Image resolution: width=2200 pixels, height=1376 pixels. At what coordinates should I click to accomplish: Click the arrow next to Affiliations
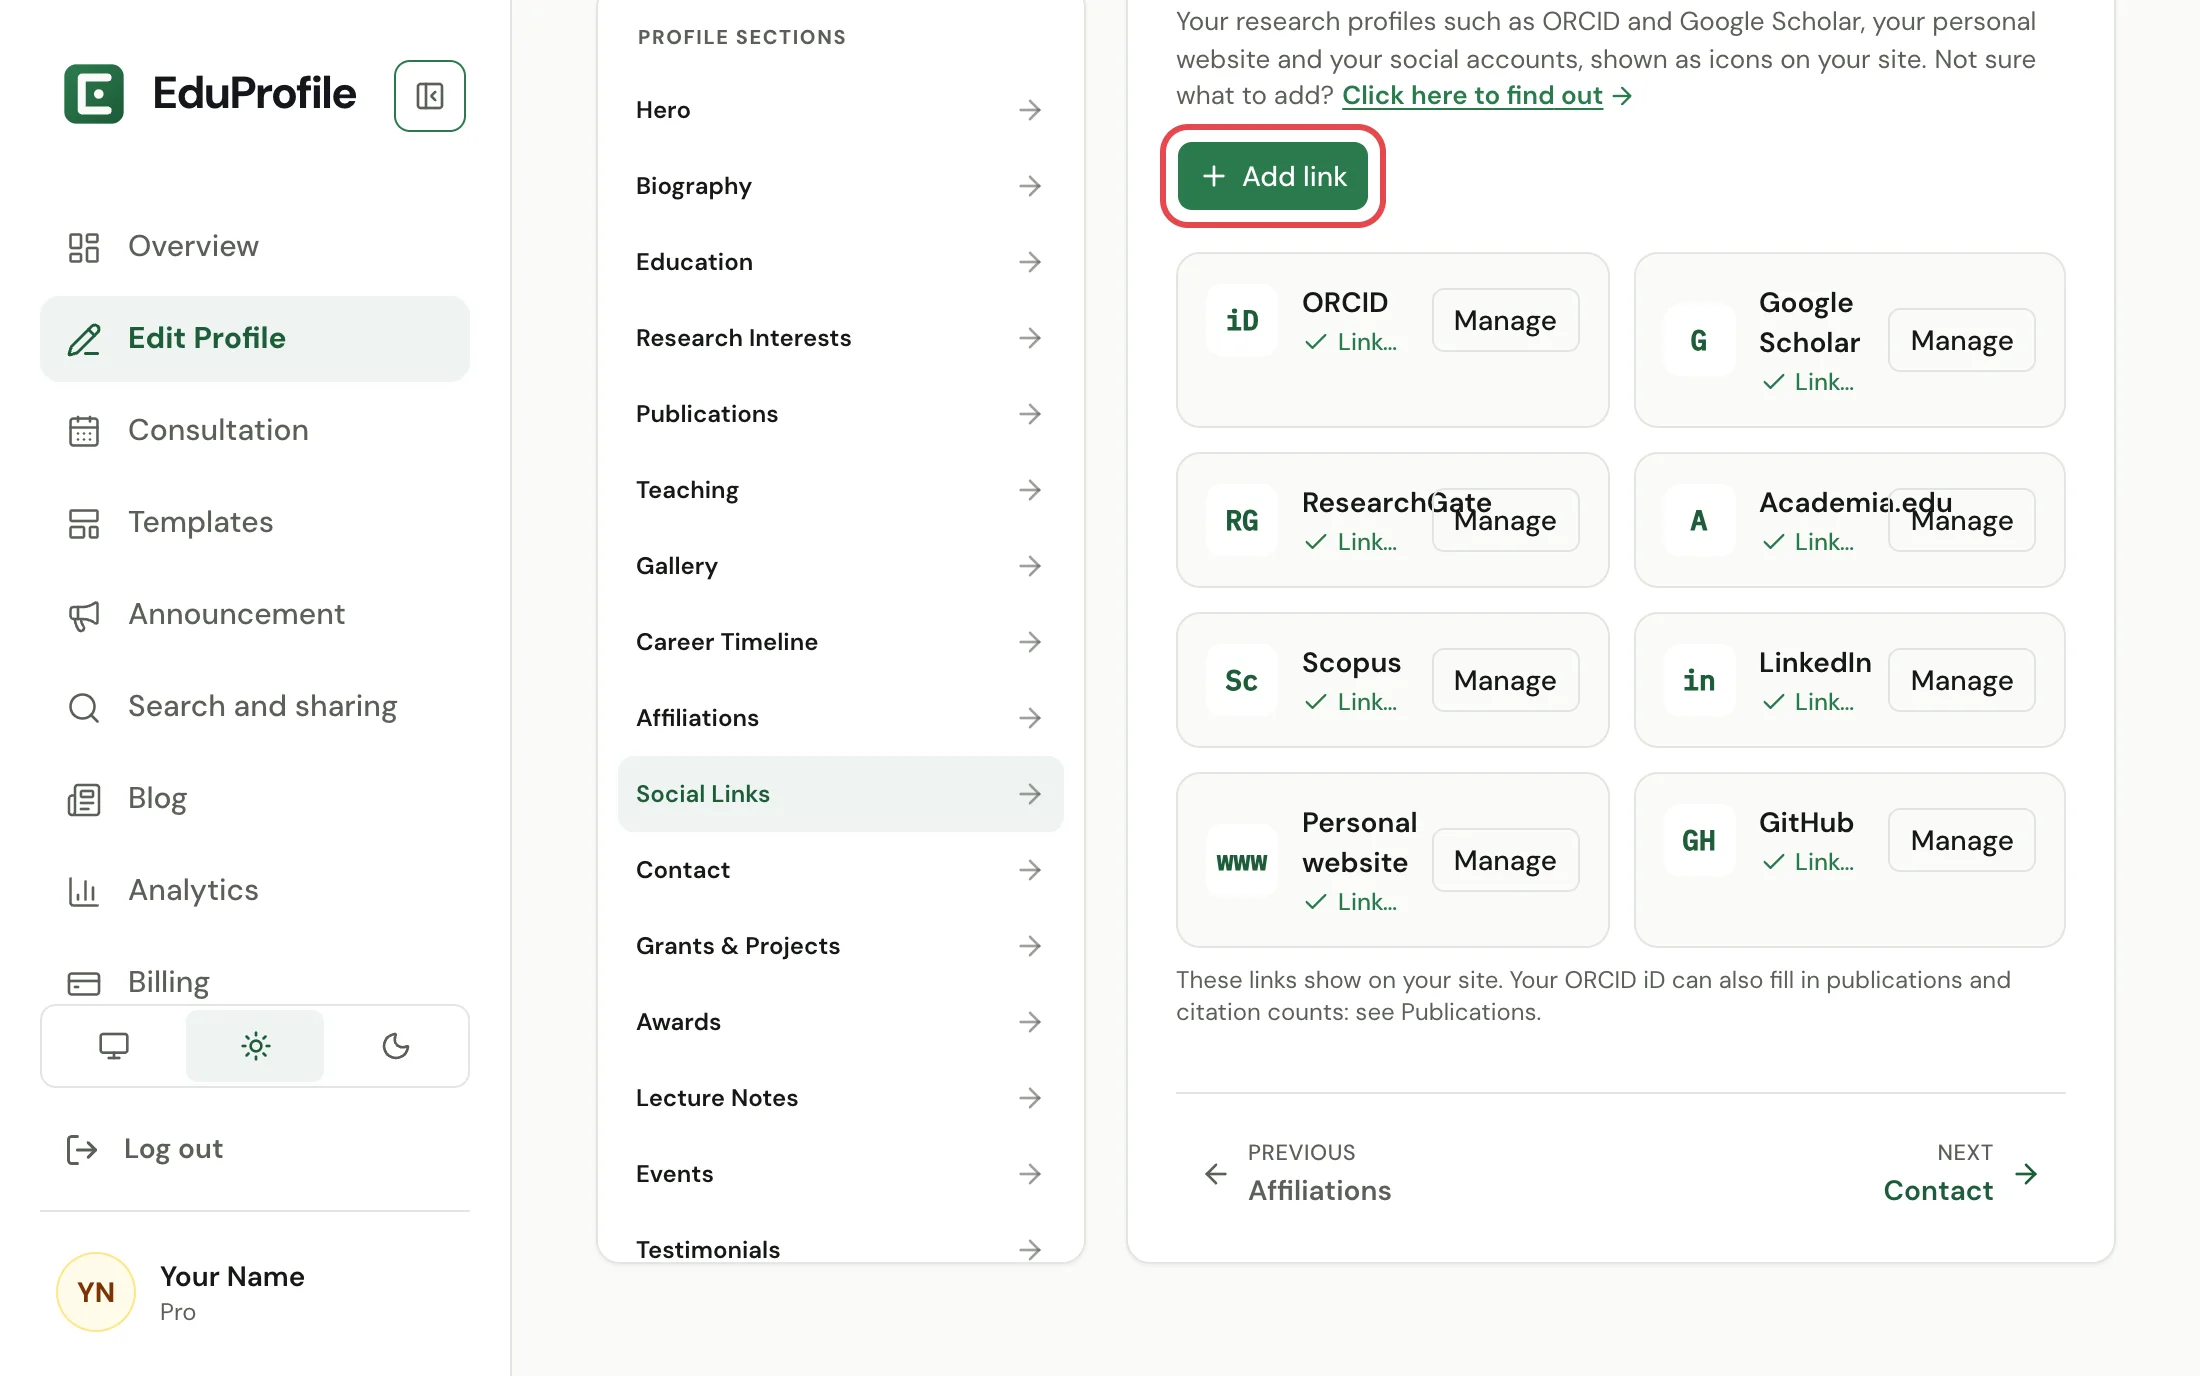point(1030,718)
